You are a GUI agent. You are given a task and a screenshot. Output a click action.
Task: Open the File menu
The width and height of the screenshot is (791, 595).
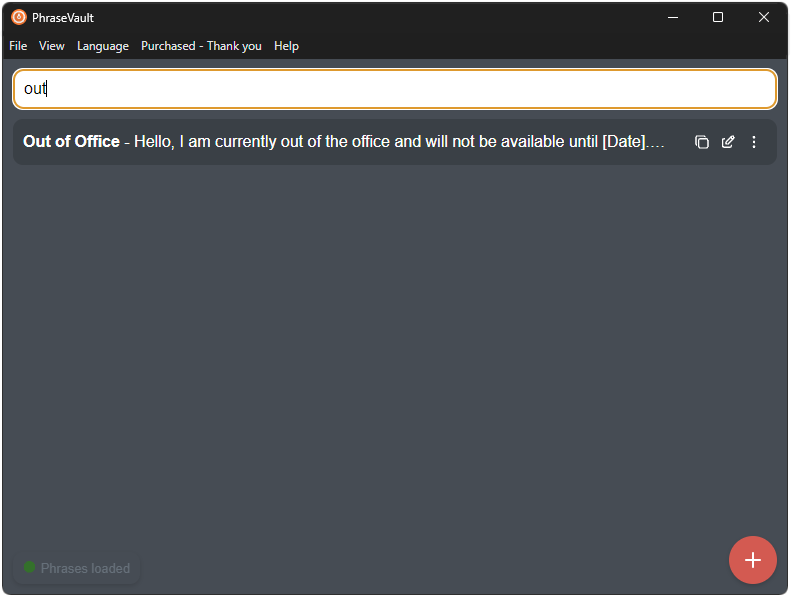(18, 46)
